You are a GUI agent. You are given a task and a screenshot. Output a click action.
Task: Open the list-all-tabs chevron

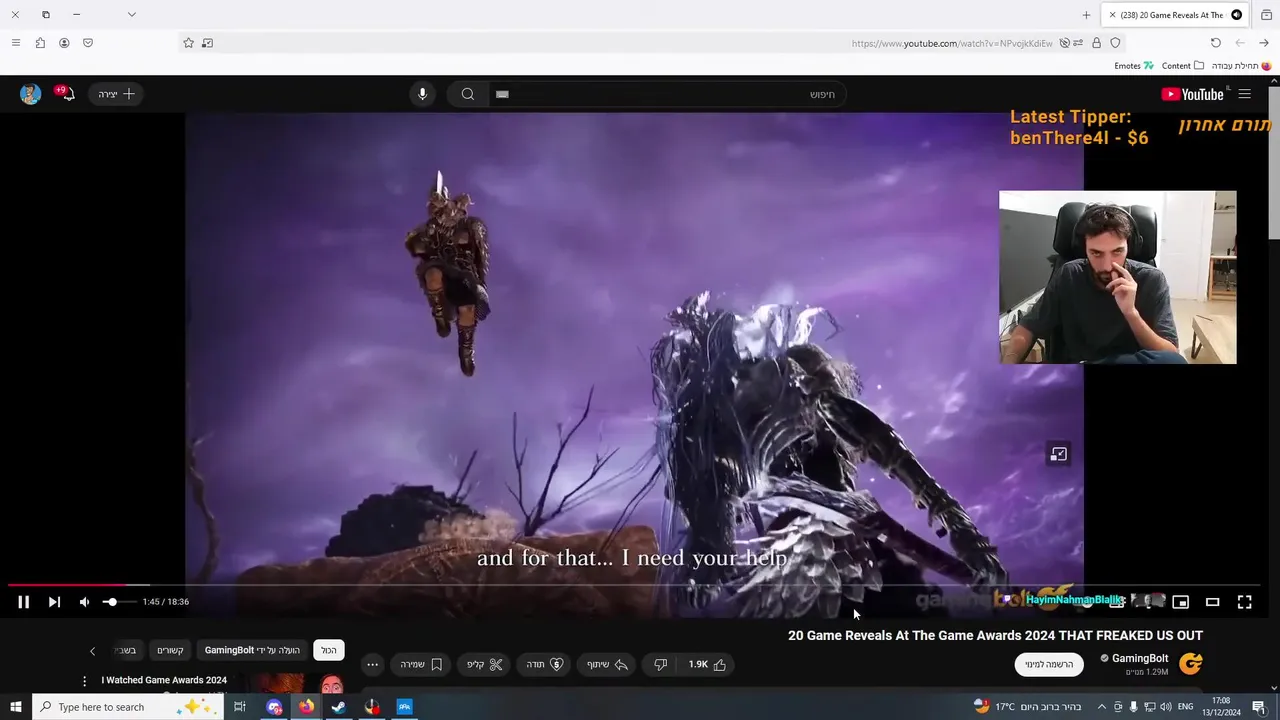point(131,15)
